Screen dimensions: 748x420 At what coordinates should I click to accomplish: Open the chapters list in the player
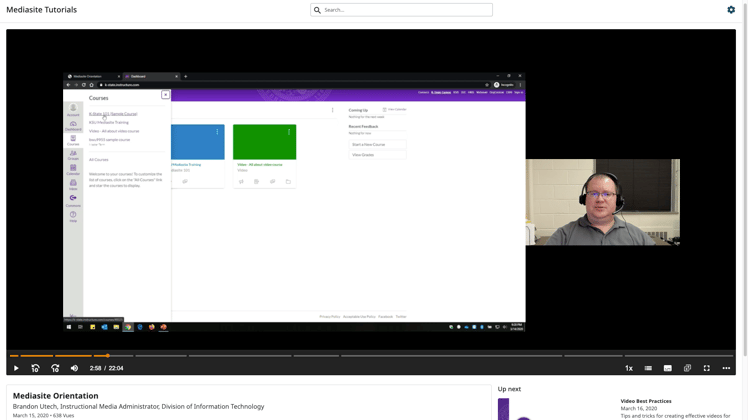(648, 368)
